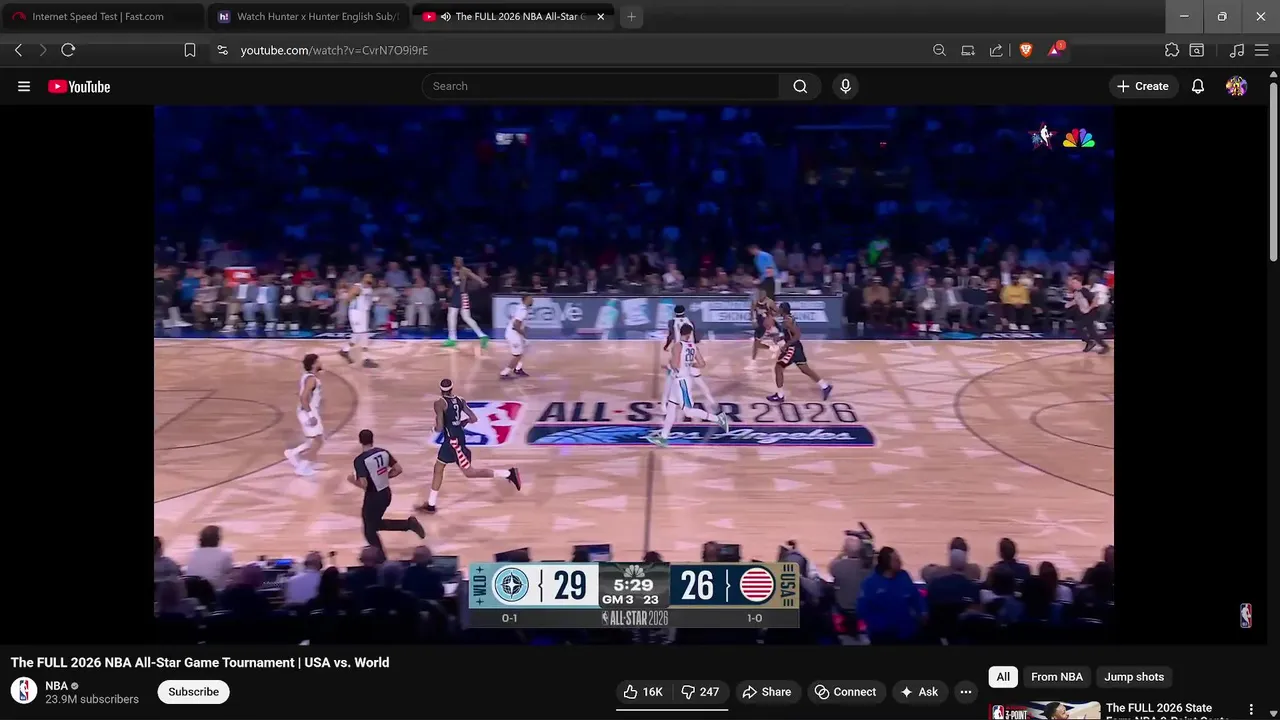
Task: Open Brave main menu
Action: [1262, 50]
